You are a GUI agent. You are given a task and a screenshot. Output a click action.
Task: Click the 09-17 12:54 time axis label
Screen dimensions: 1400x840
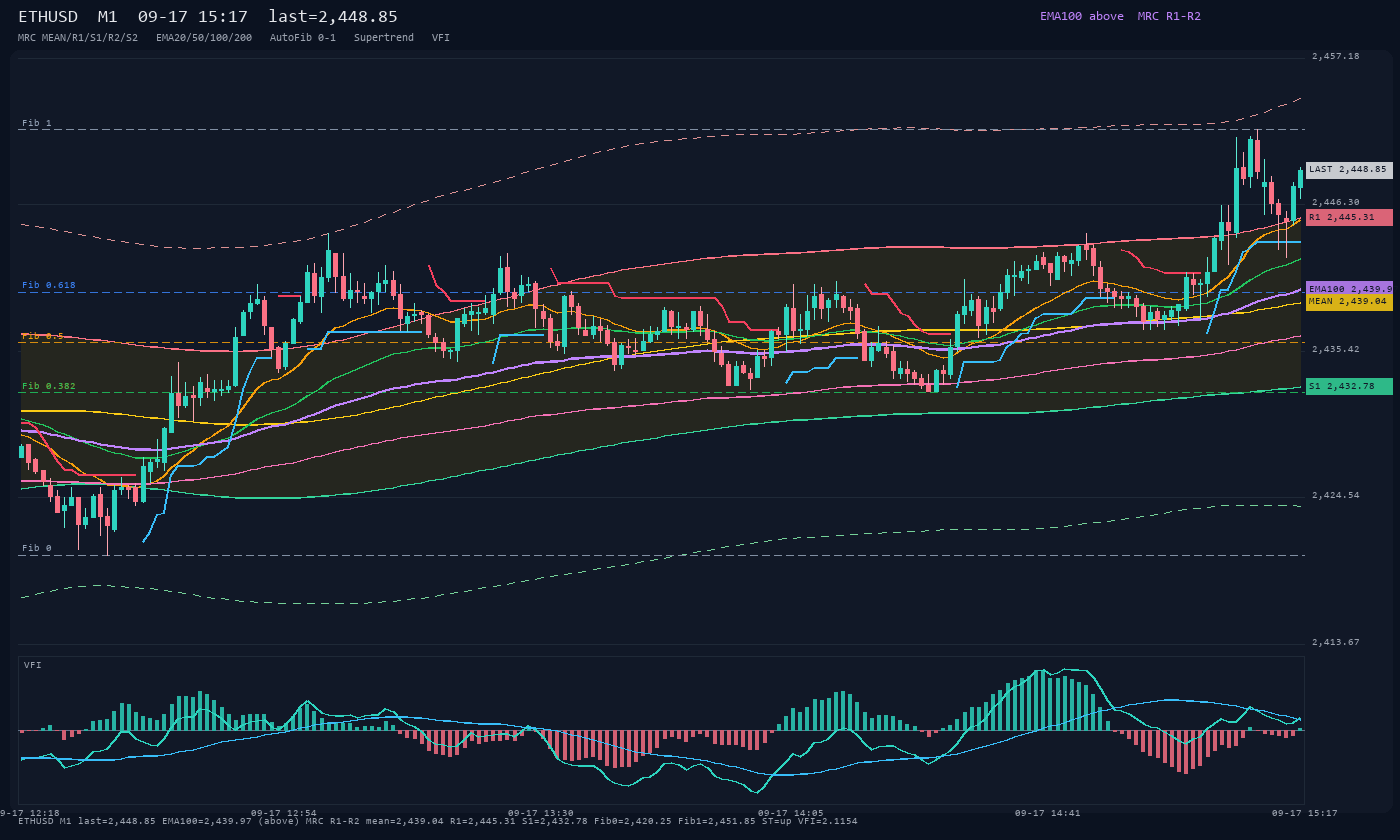(x=284, y=813)
